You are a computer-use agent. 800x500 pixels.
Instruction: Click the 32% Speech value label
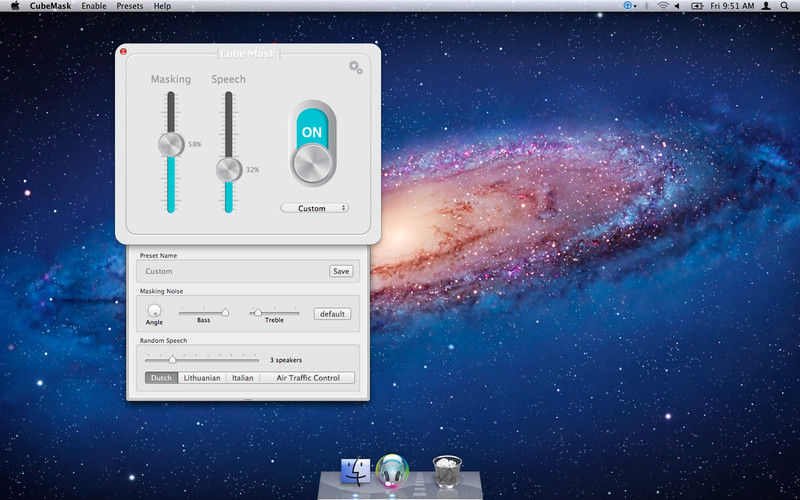(x=253, y=169)
